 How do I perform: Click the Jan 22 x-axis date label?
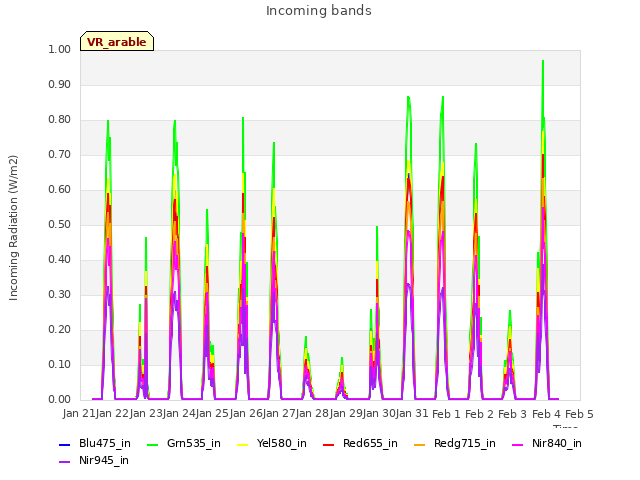pos(112,414)
